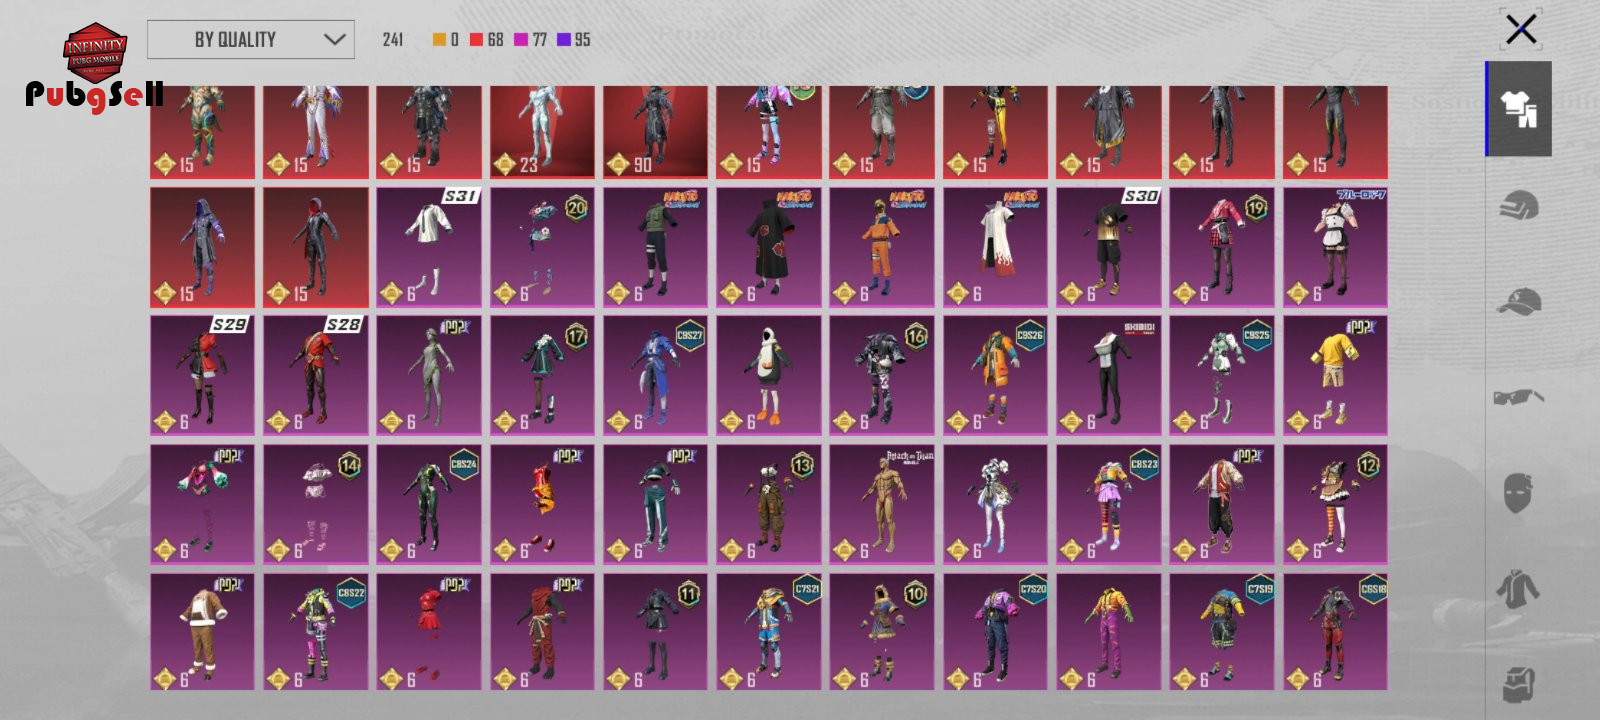Select the S31 white shirt outfit
This screenshot has height=720, width=1600.
(429, 247)
